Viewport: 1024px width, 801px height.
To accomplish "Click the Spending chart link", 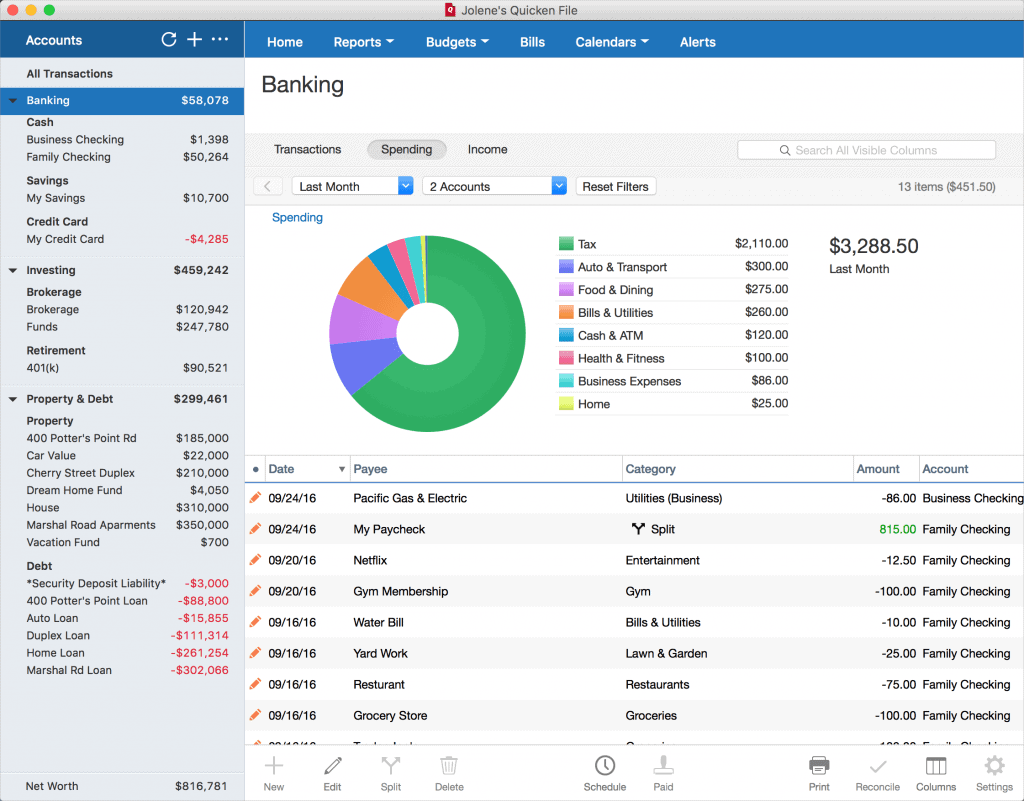I will 297,217.
